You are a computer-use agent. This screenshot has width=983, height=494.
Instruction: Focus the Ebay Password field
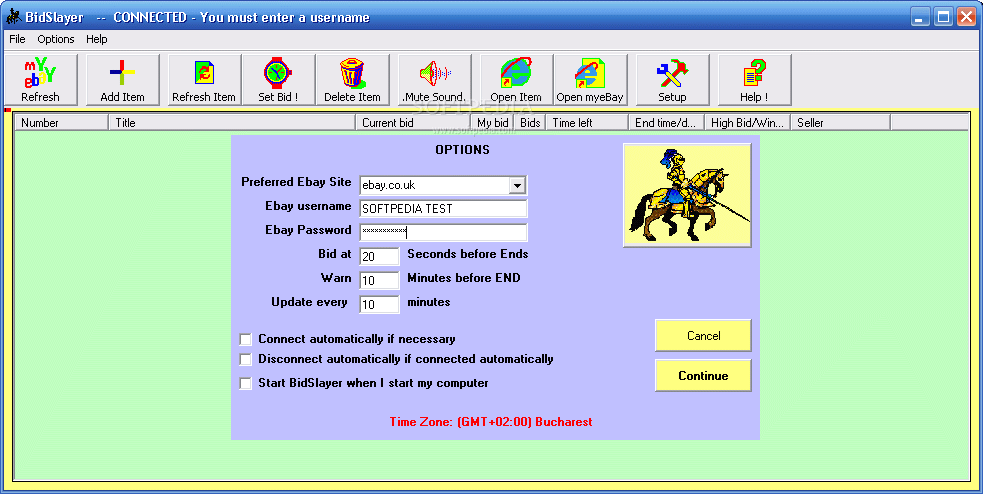point(443,232)
